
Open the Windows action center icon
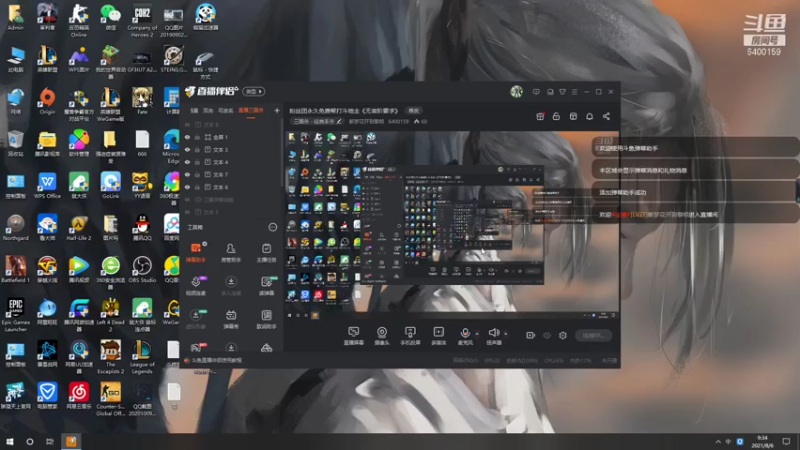click(786, 442)
